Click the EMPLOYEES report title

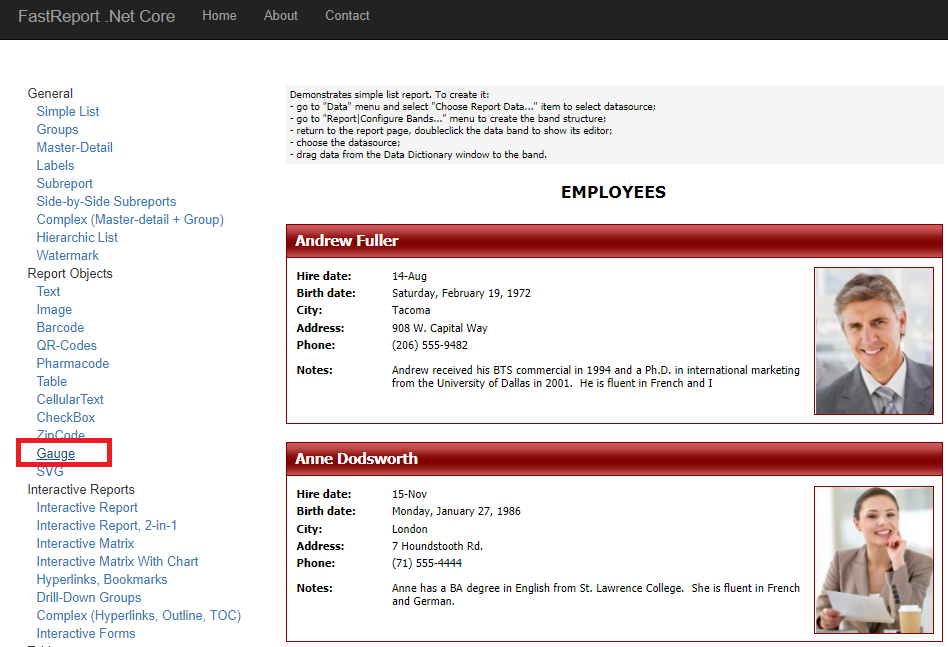click(x=613, y=192)
